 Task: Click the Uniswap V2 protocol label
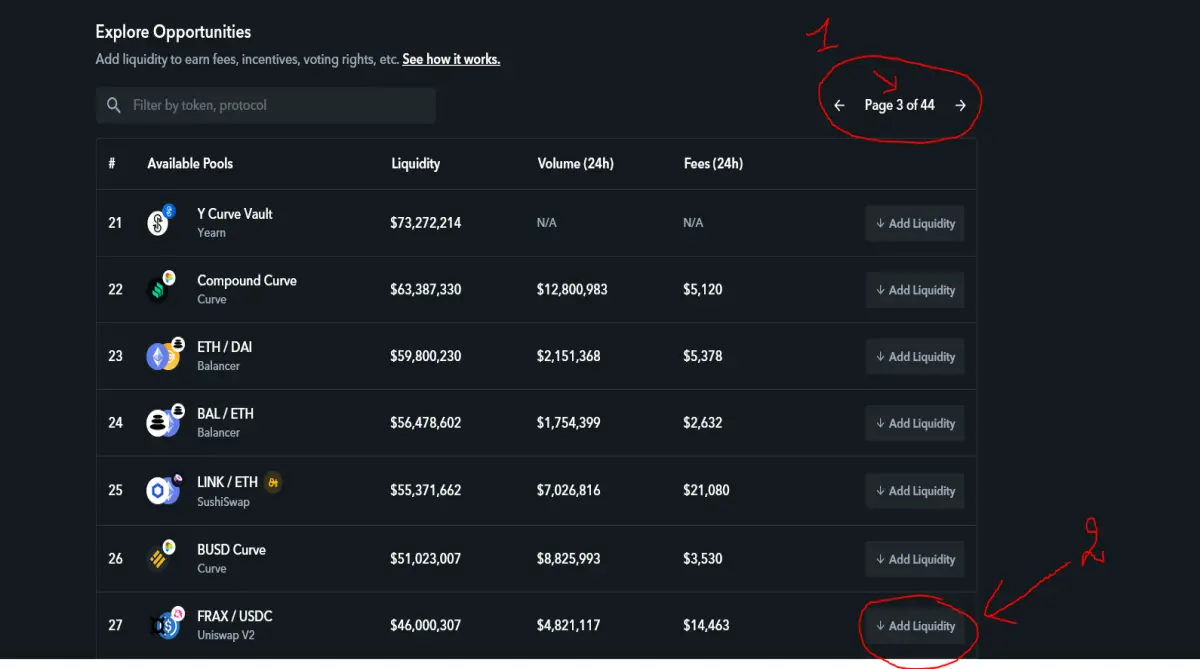pos(226,635)
